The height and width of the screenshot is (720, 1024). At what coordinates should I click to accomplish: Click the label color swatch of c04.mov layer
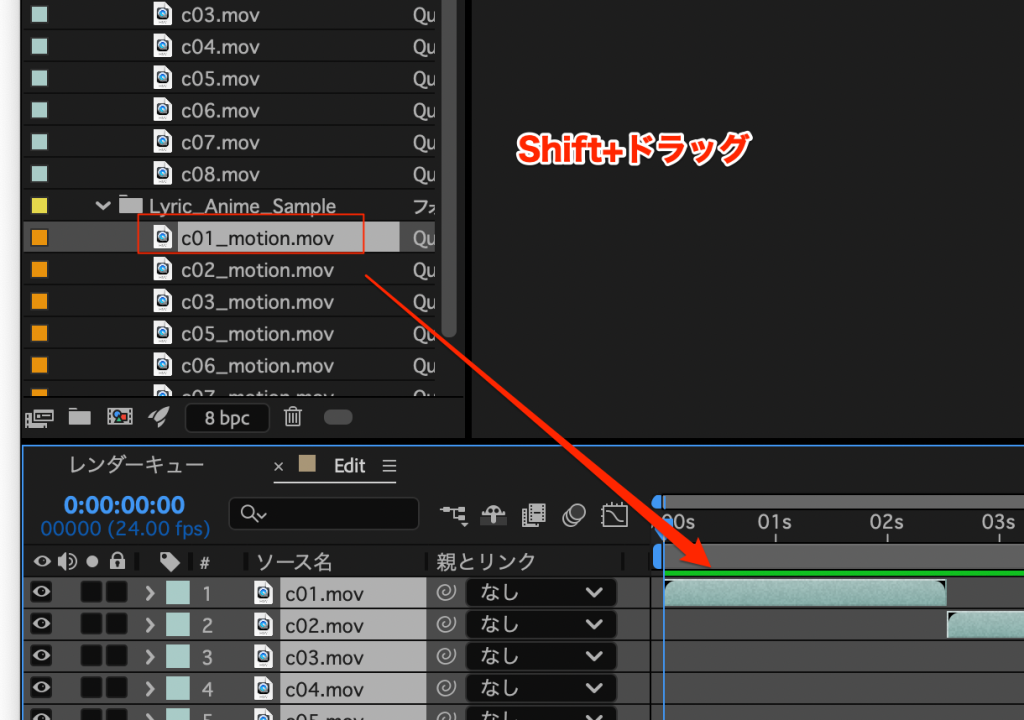coord(177,689)
